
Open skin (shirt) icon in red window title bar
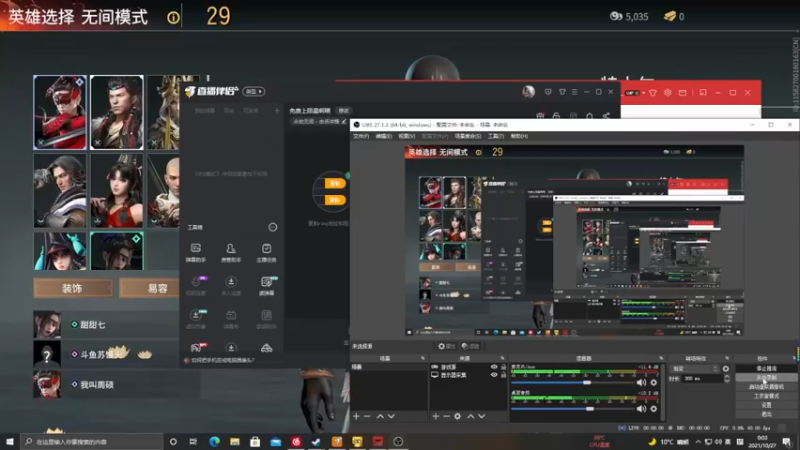pyautogui.click(x=653, y=93)
